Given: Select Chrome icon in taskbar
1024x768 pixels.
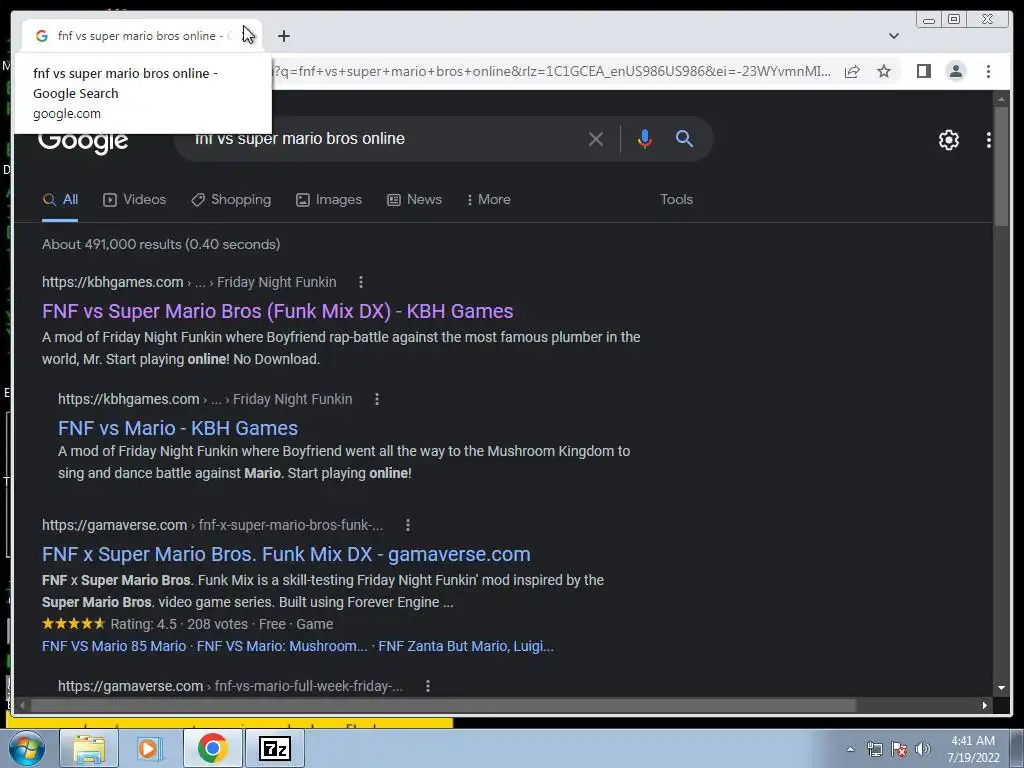Looking at the screenshot, I should coord(212,748).
